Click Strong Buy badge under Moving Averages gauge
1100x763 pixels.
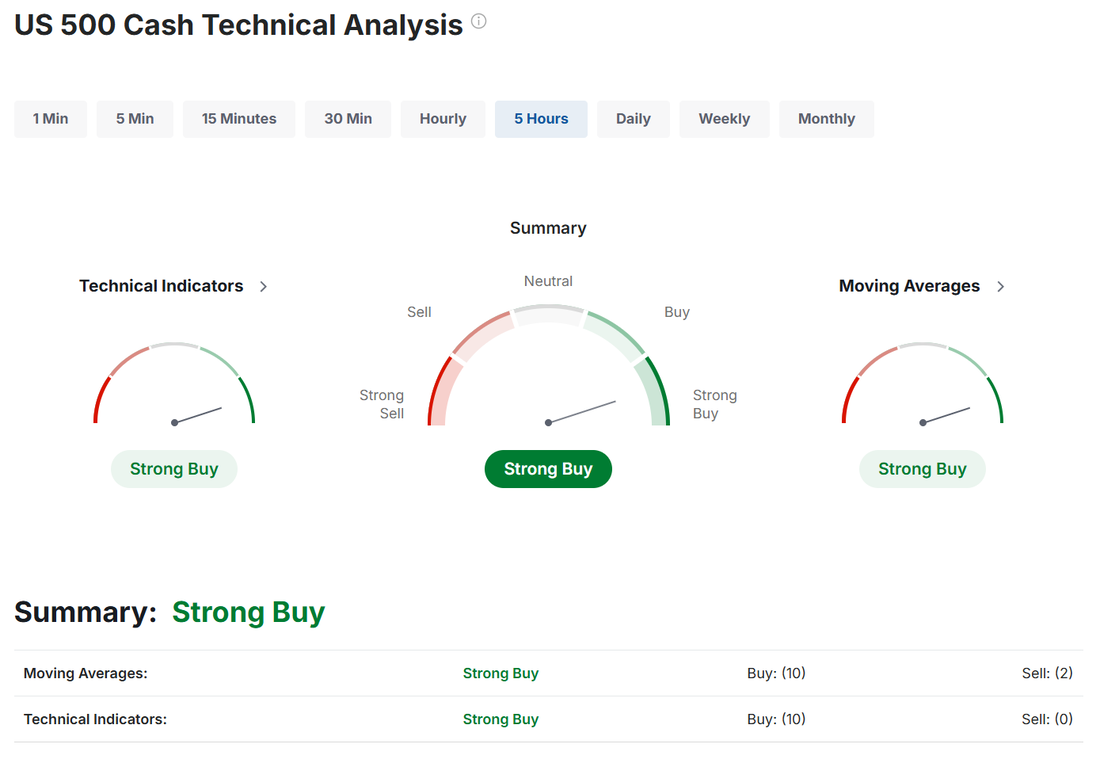[x=923, y=469]
